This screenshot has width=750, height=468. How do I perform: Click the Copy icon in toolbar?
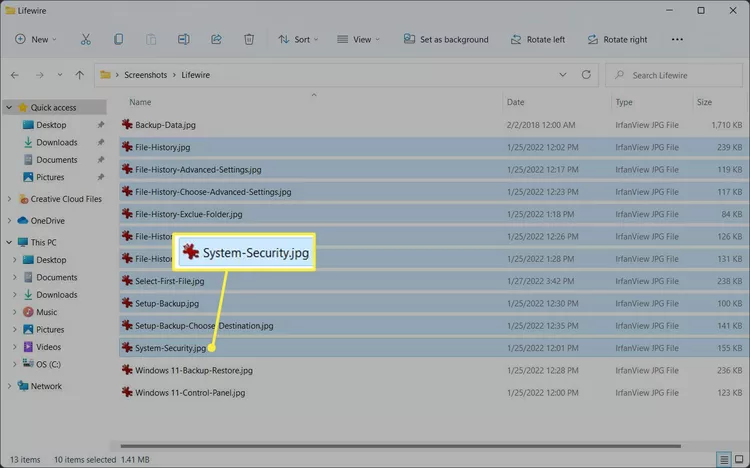[118, 40]
